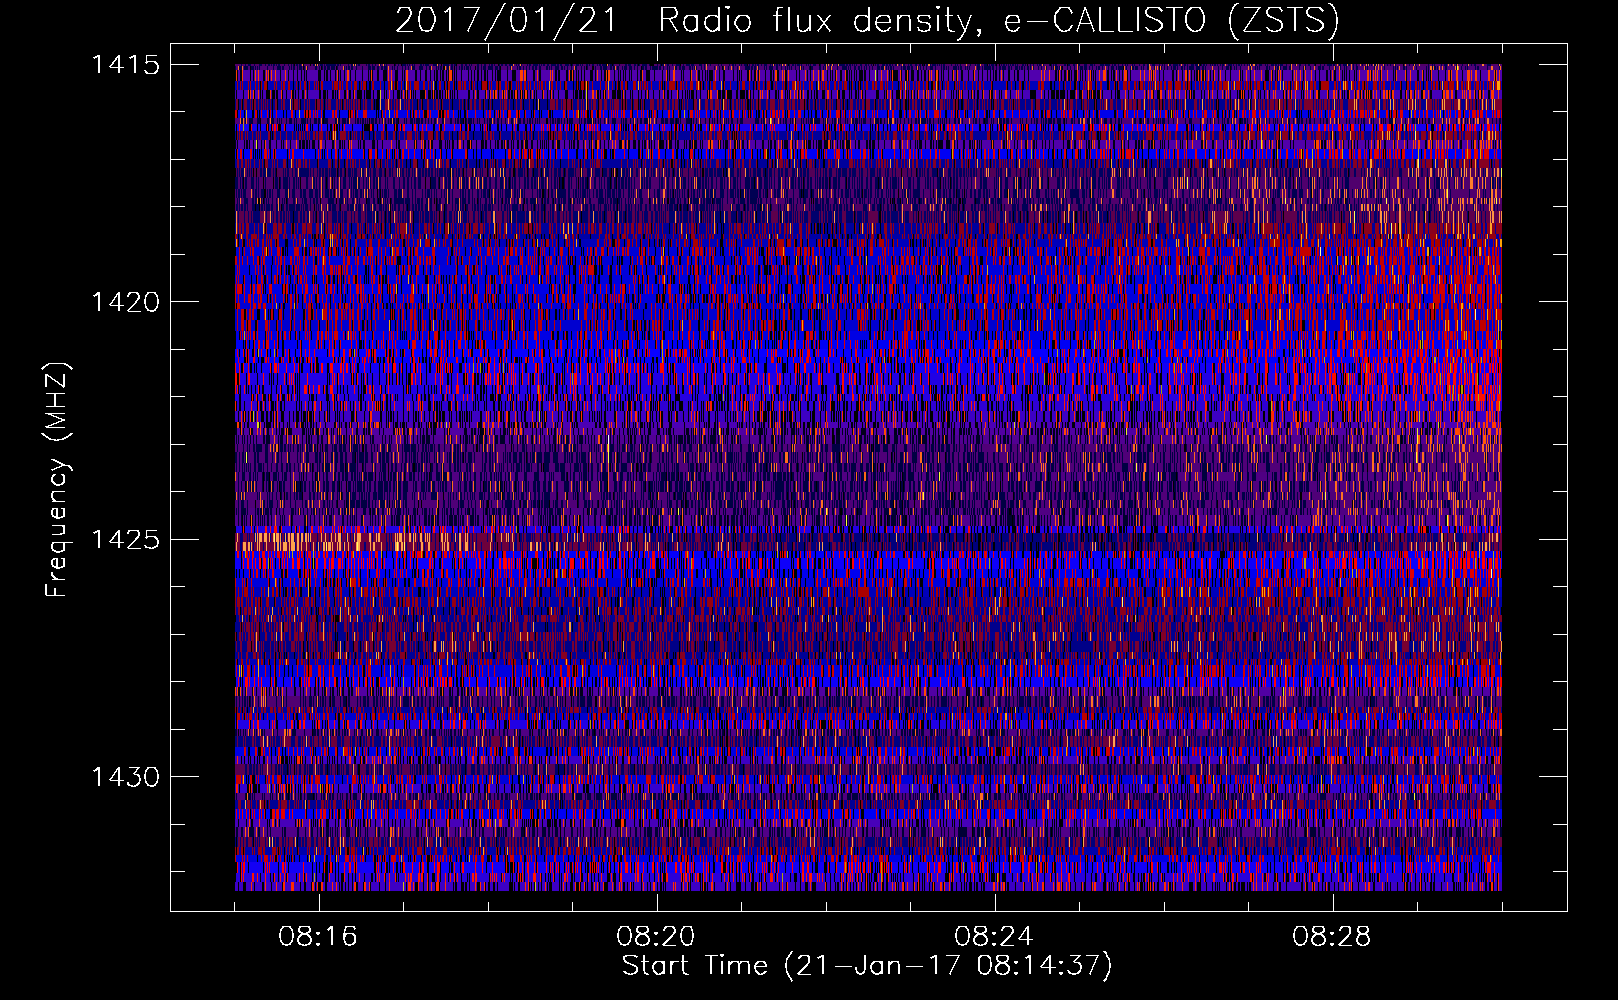Click the 'Start Time (21-Jan-17 08:14:37)' axis label
The image size is (1618, 1000).
point(867,966)
